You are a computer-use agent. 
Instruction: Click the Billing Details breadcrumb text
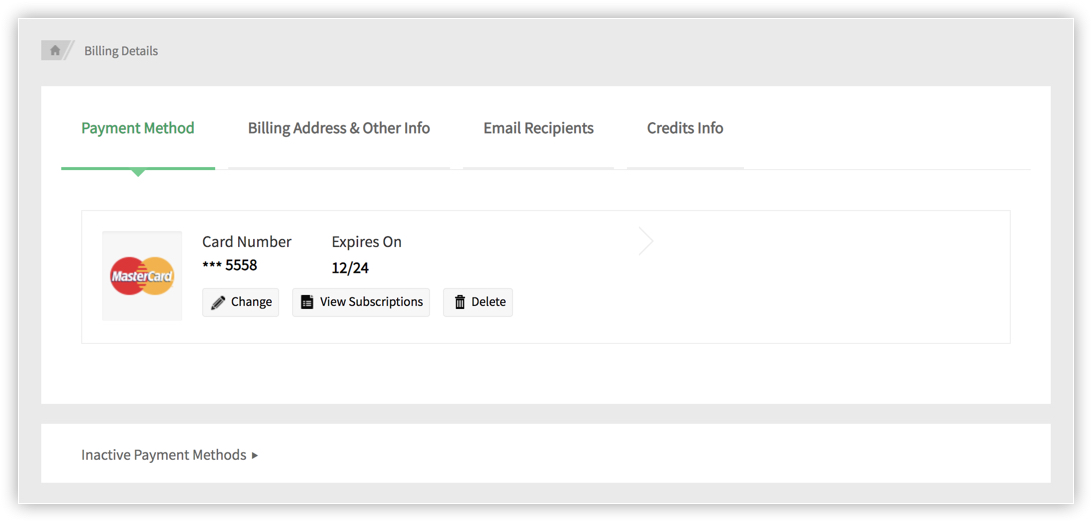121,51
